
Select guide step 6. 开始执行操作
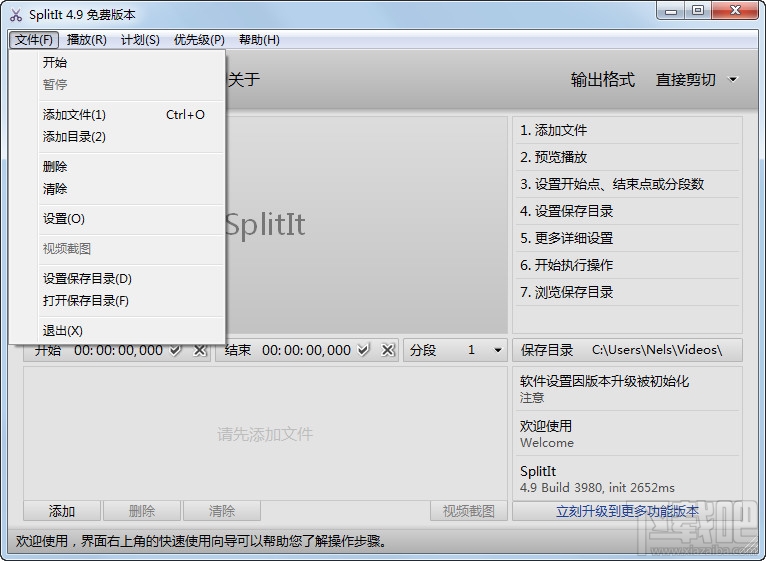click(627, 265)
